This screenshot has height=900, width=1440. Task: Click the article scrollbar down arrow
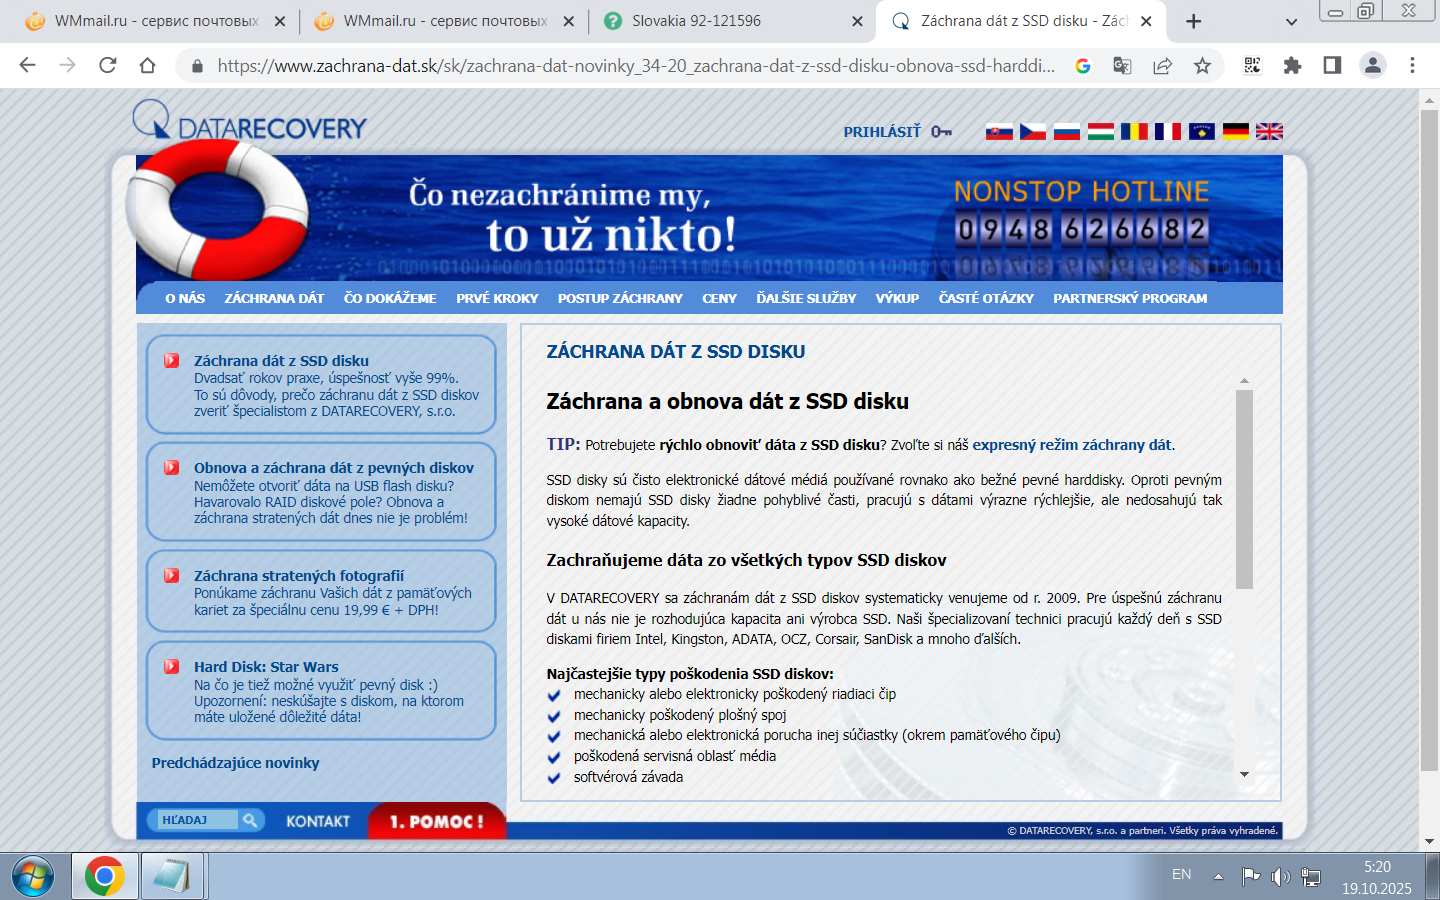(1244, 774)
